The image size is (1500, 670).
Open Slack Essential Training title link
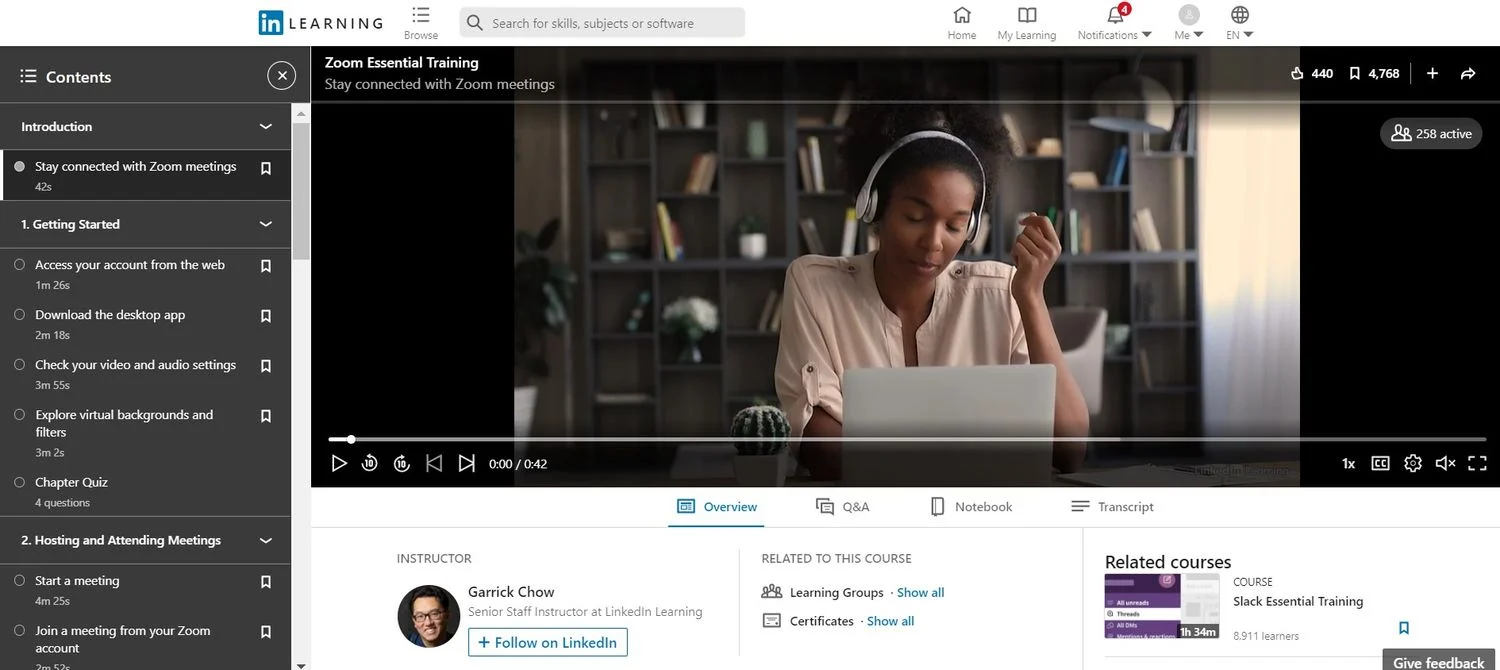point(1298,601)
